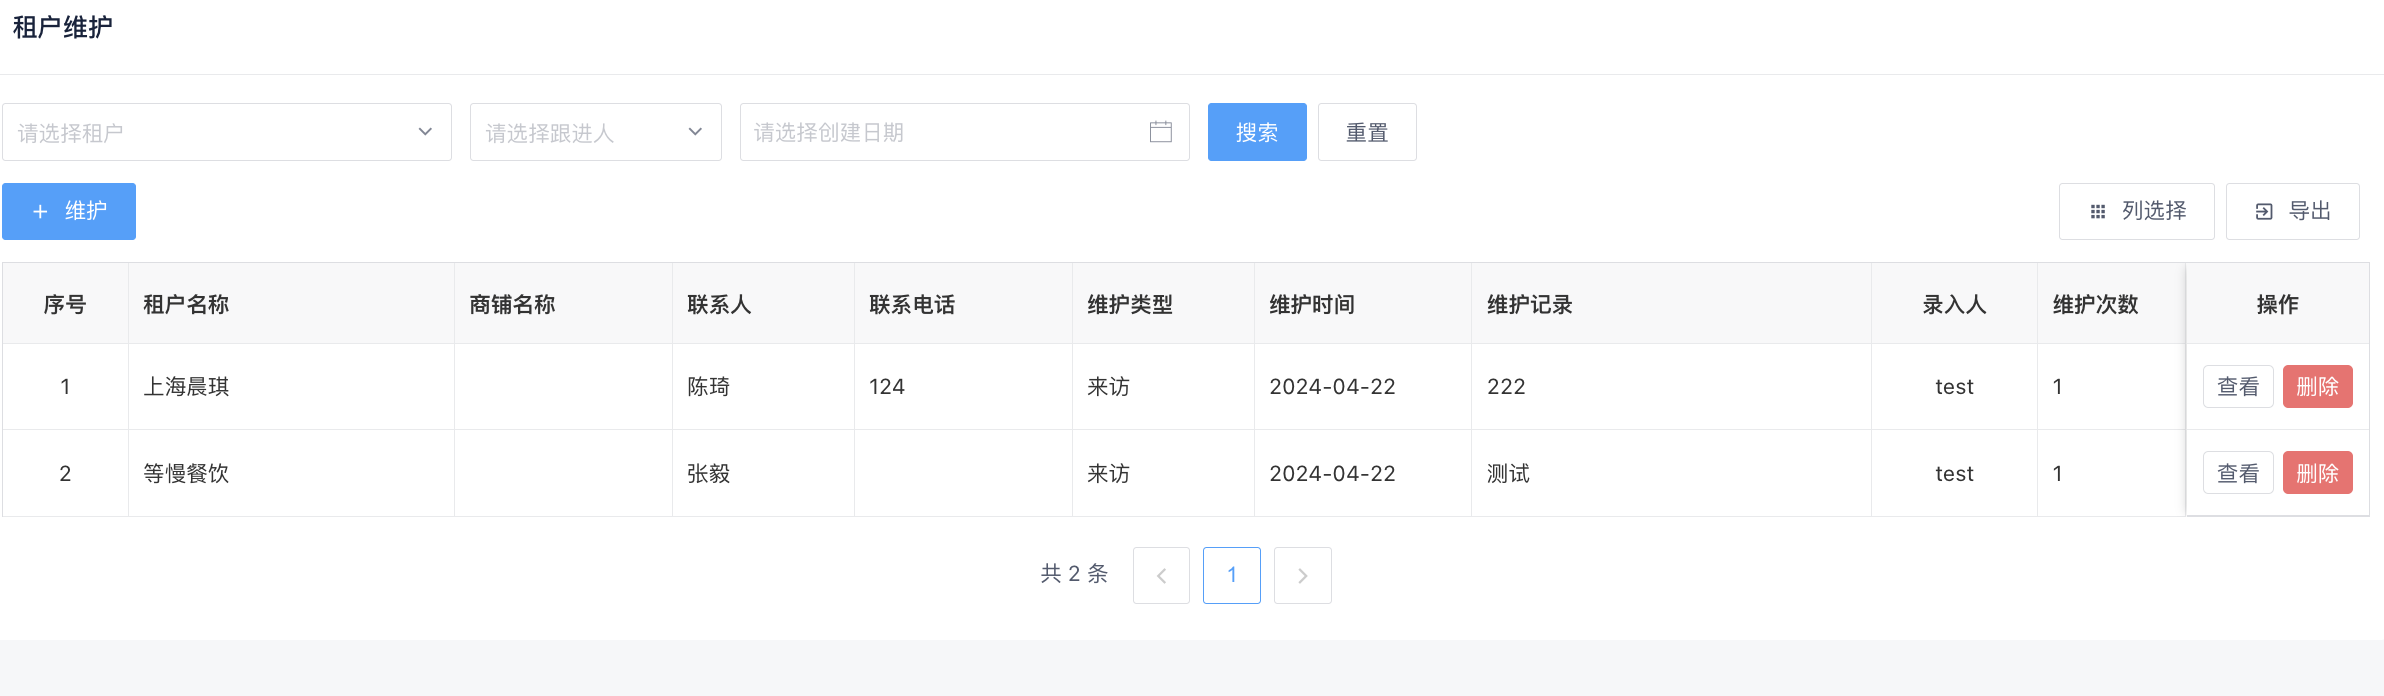
Task: Open the 请选择跟进人 dropdown
Action: point(595,132)
